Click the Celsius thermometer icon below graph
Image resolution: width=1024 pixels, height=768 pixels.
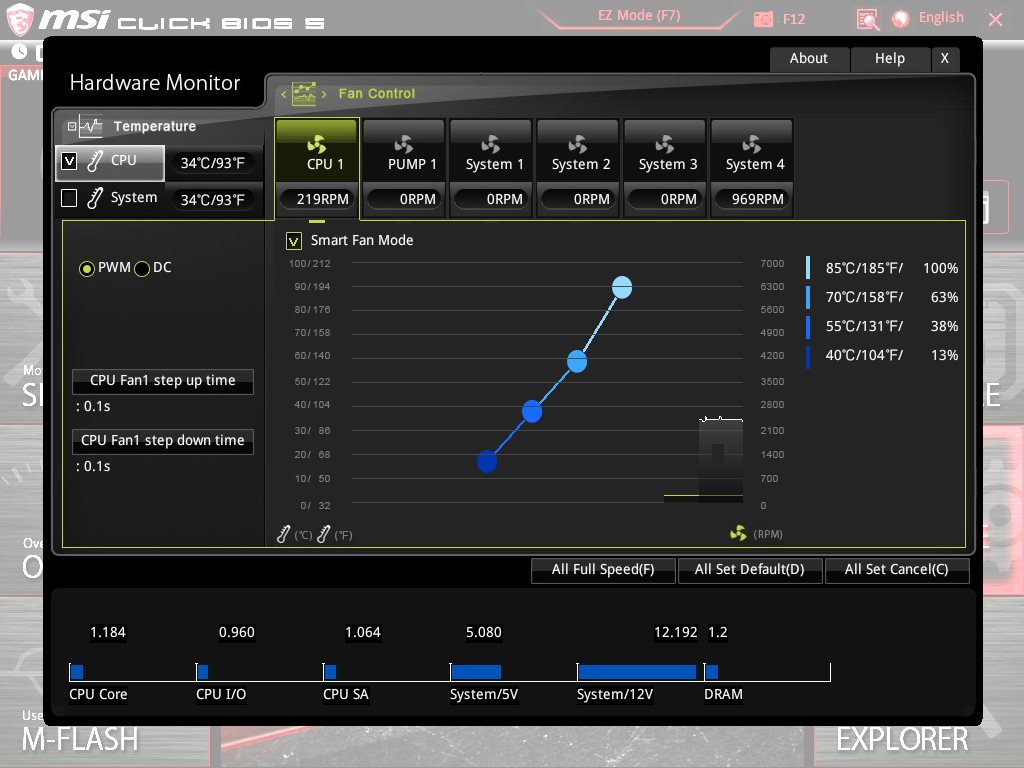[283, 534]
